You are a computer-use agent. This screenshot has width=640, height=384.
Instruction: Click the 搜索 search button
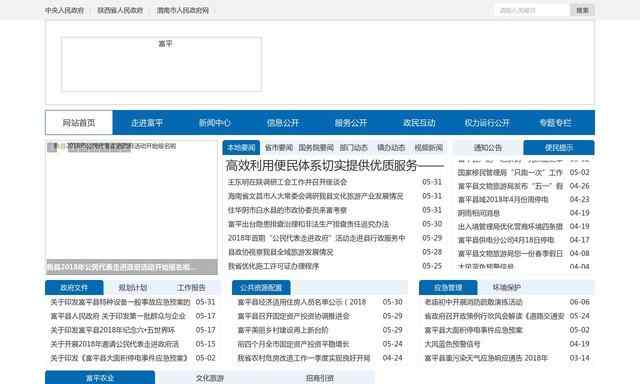click(x=582, y=10)
